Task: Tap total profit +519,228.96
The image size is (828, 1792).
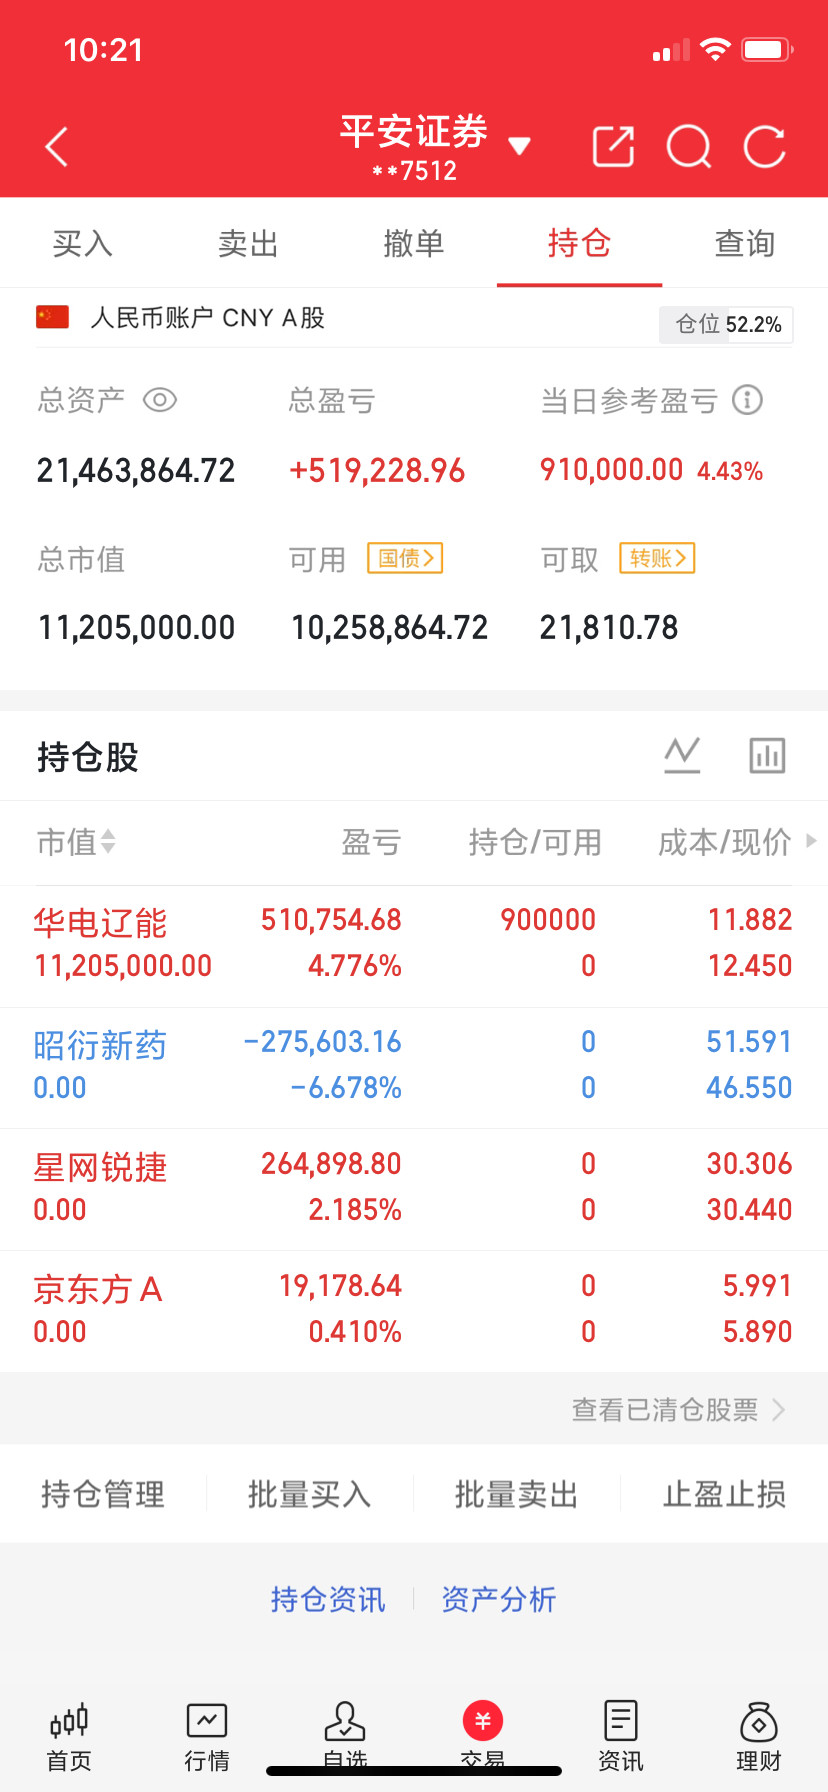Action: [377, 470]
